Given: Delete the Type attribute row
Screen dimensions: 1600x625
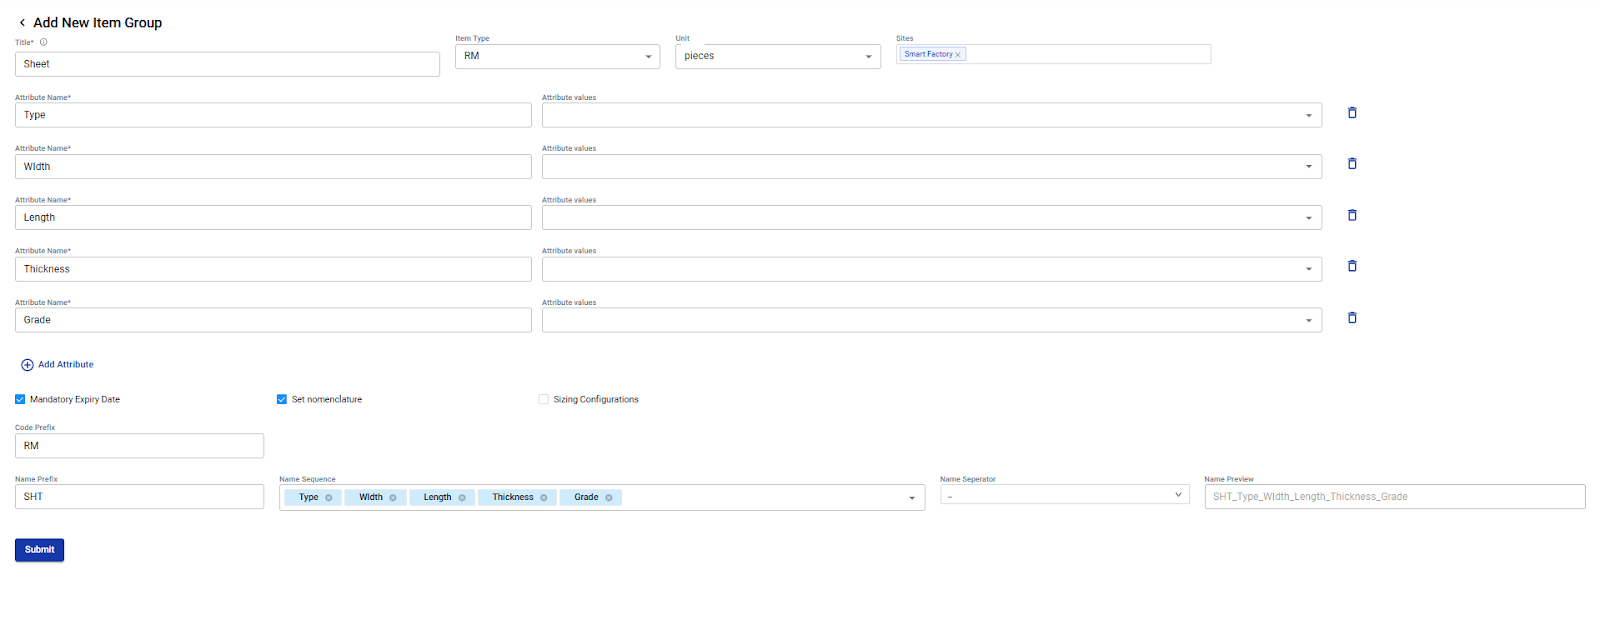Looking at the screenshot, I should pyautogui.click(x=1352, y=113).
